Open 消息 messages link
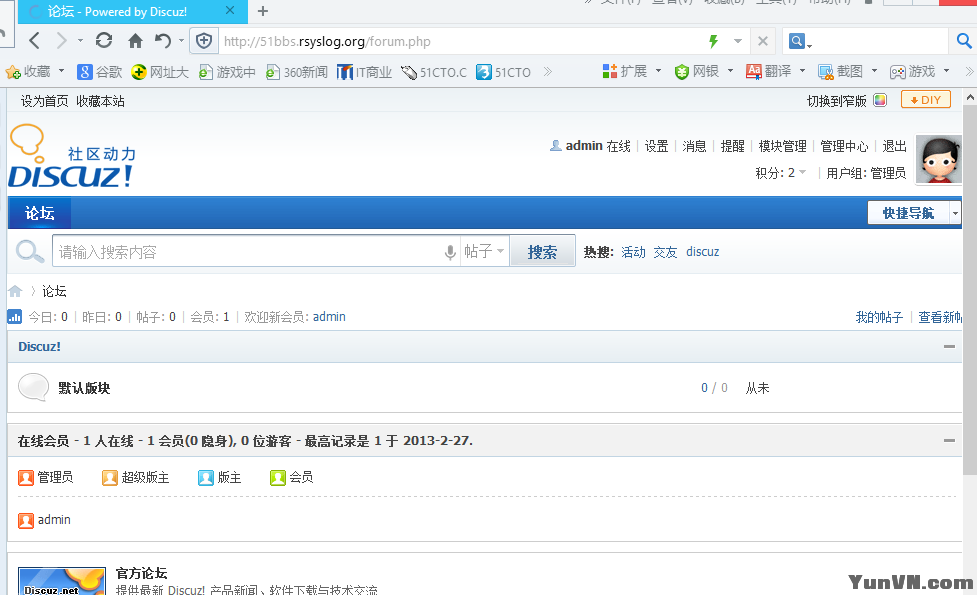This screenshot has height=595, width=977. click(x=694, y=146)
